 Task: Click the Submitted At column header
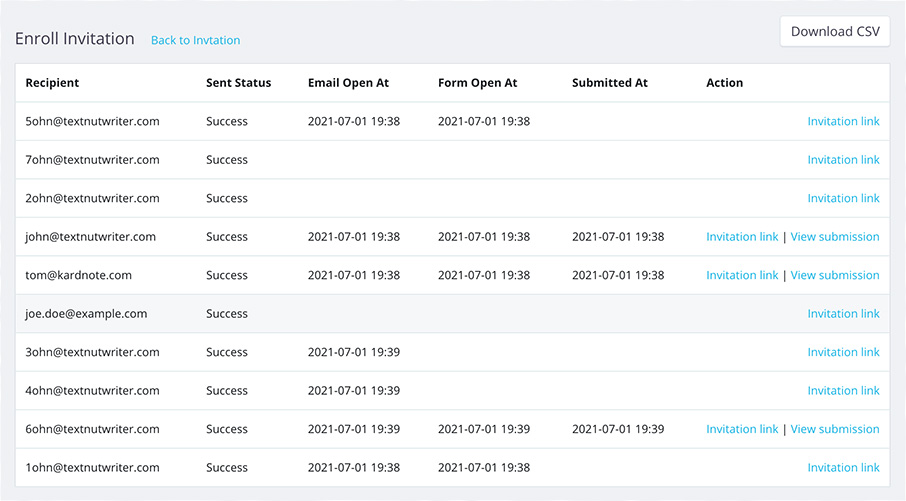click(x=610, y=83)
